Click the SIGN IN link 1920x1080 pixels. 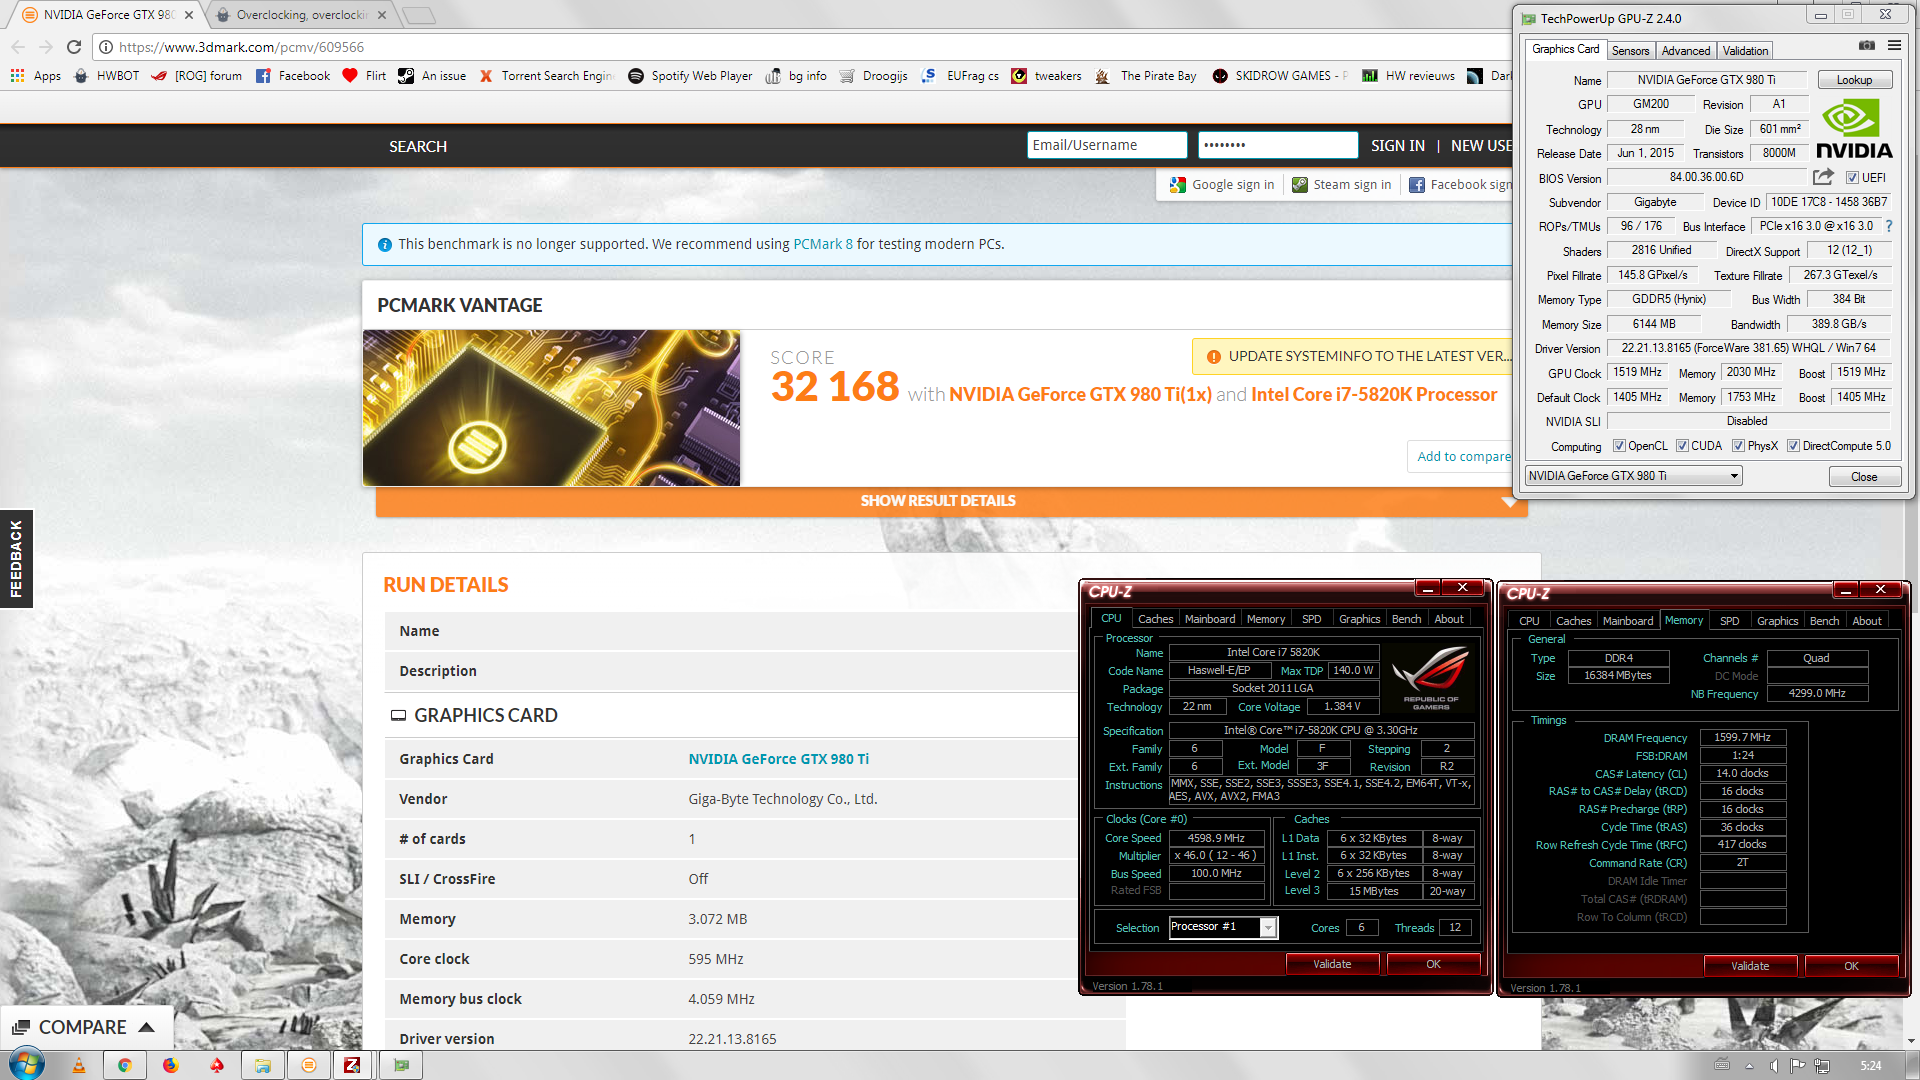coord(1397,146)
